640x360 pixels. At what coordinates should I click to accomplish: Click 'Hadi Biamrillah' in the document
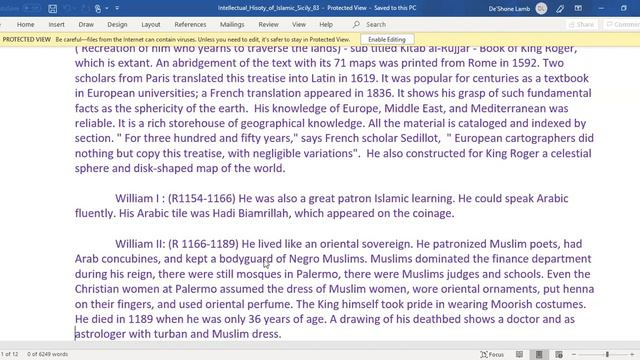(x=251, y=213)
